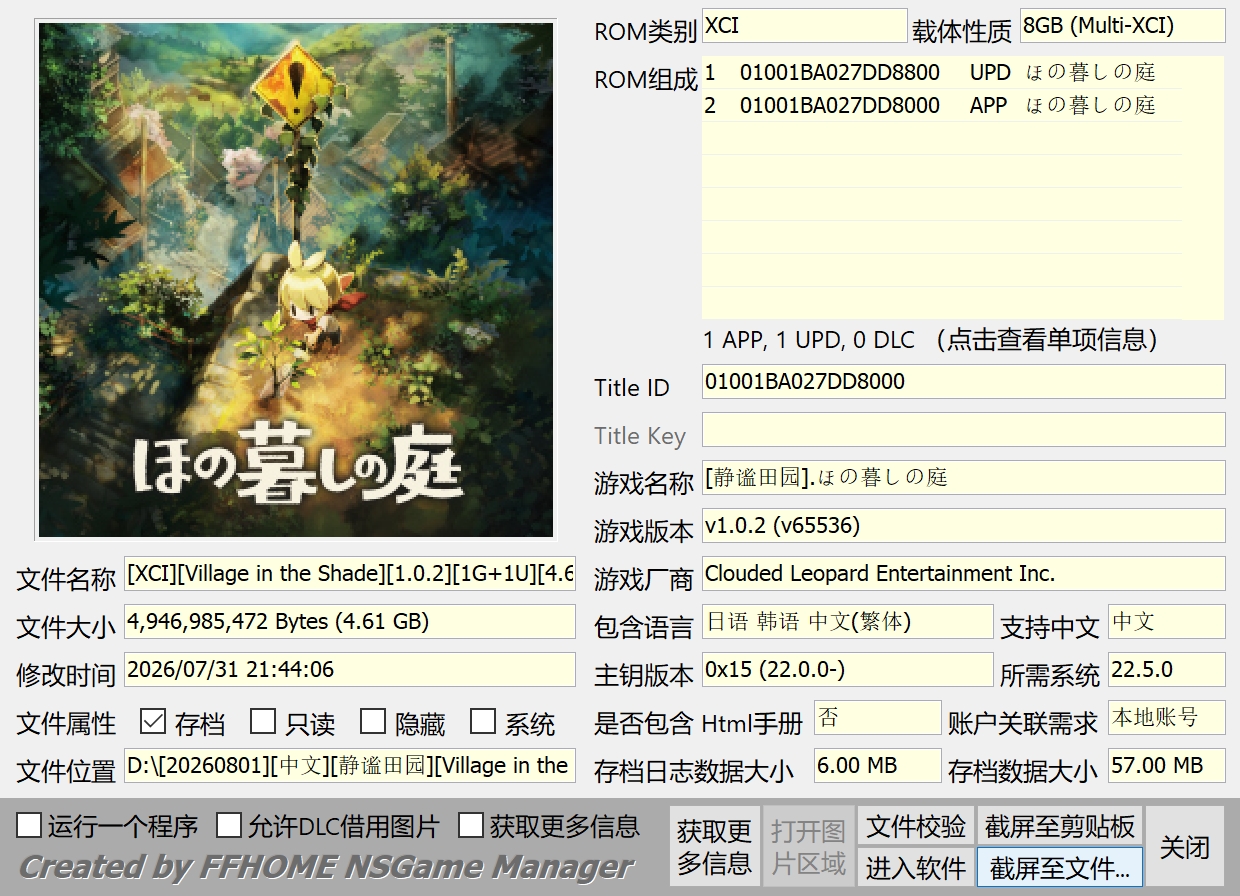Click the 存档数据大小 57.00 MB field

tap(1166, 765)
